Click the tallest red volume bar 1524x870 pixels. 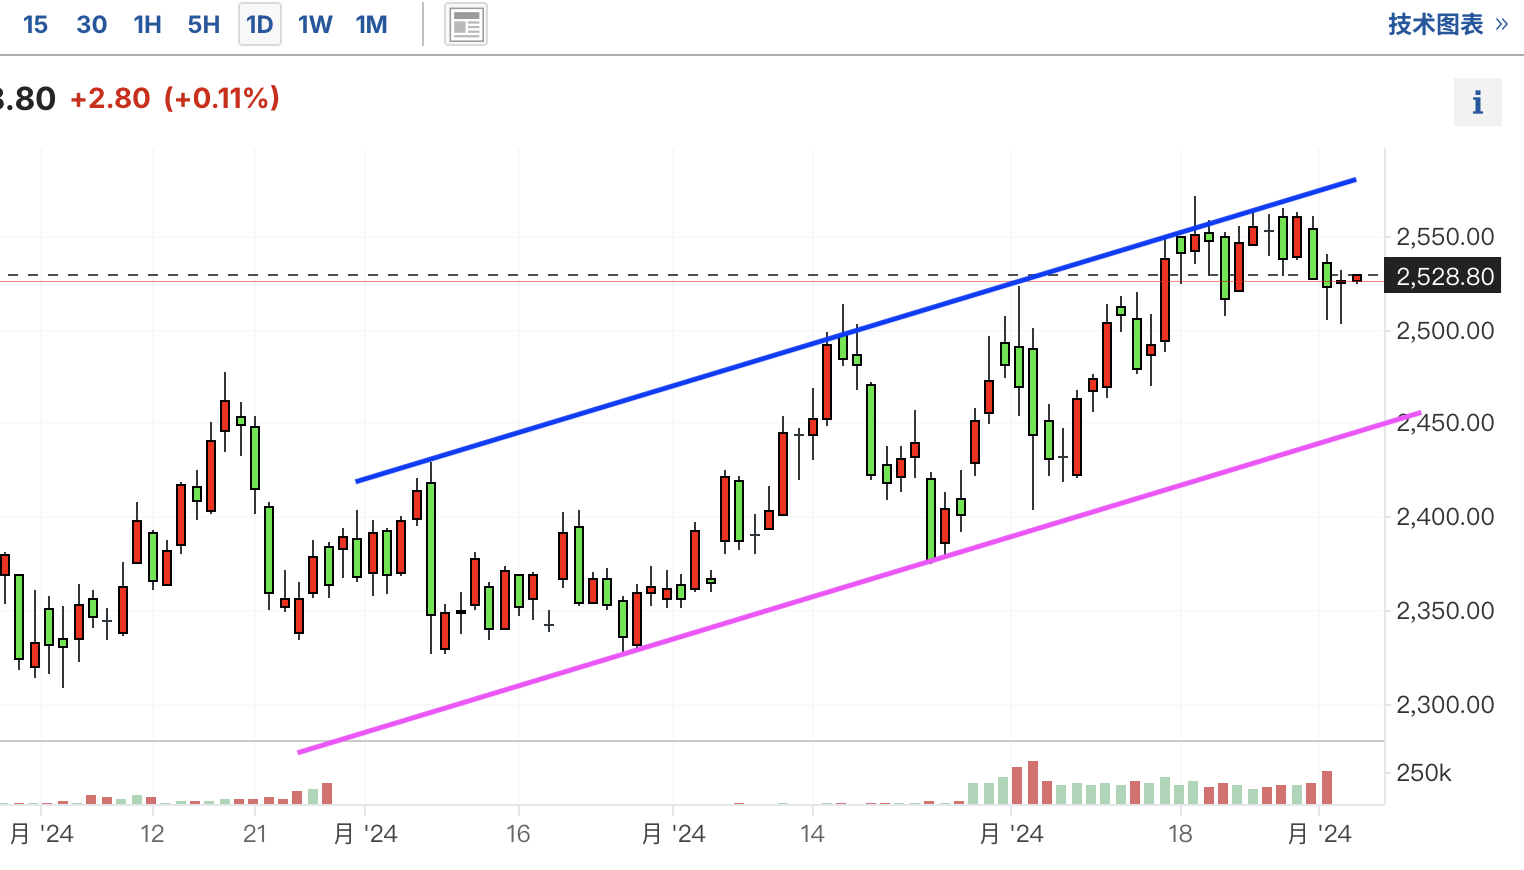click(x=1033, y=783)
